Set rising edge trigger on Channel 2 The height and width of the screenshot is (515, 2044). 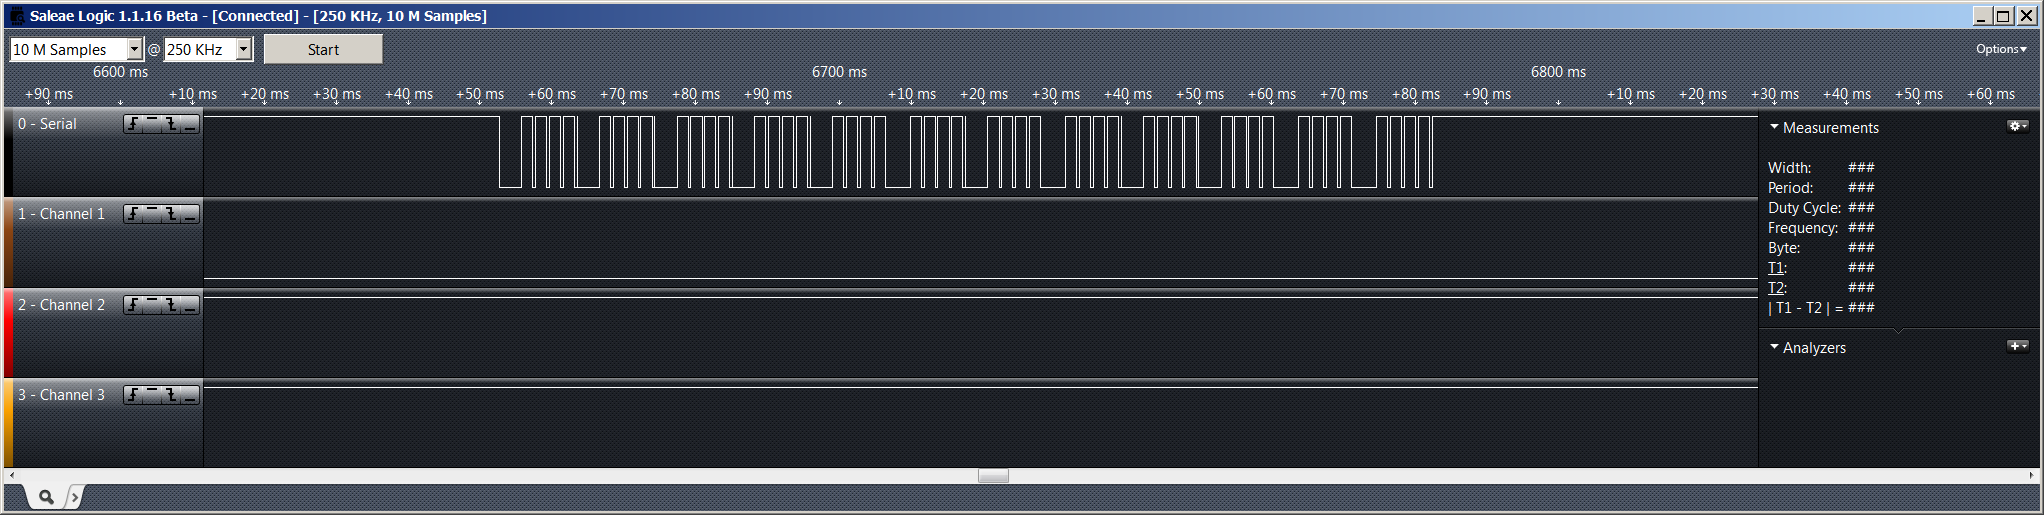(x=133, y=305)
